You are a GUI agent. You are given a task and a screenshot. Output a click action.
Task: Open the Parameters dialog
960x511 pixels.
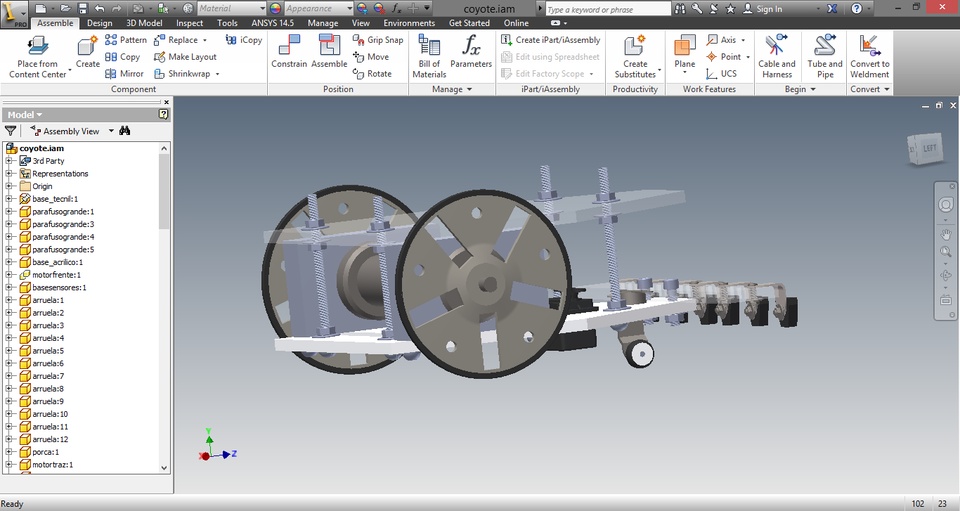click(471, 52)
